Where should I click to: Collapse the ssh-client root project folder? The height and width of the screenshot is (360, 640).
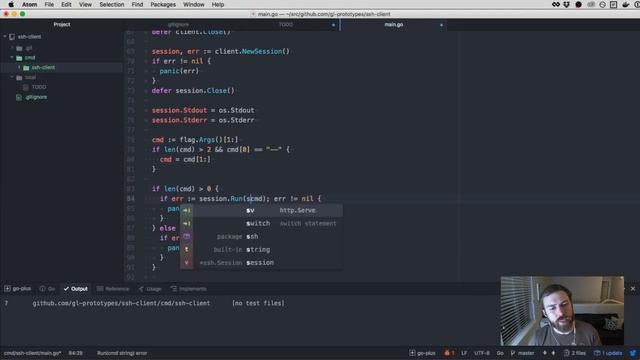point(5,37)
